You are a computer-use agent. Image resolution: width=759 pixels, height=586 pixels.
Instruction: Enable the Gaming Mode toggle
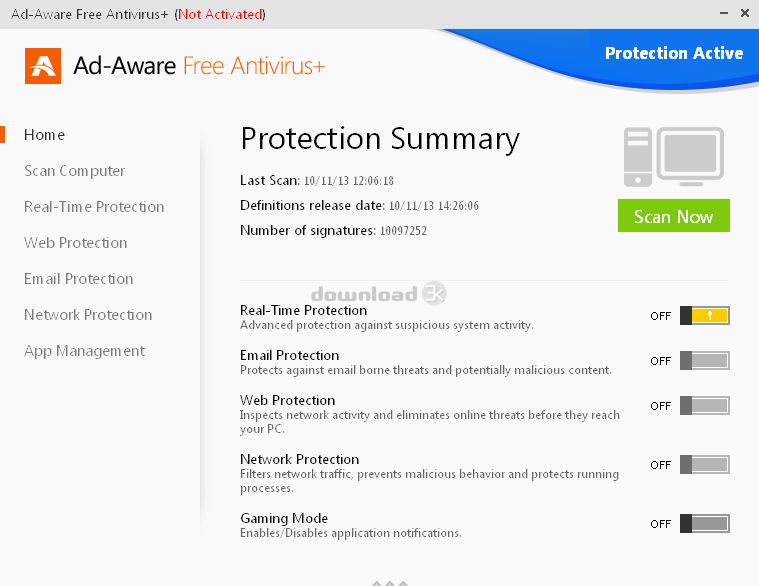[x=704, y=524]
